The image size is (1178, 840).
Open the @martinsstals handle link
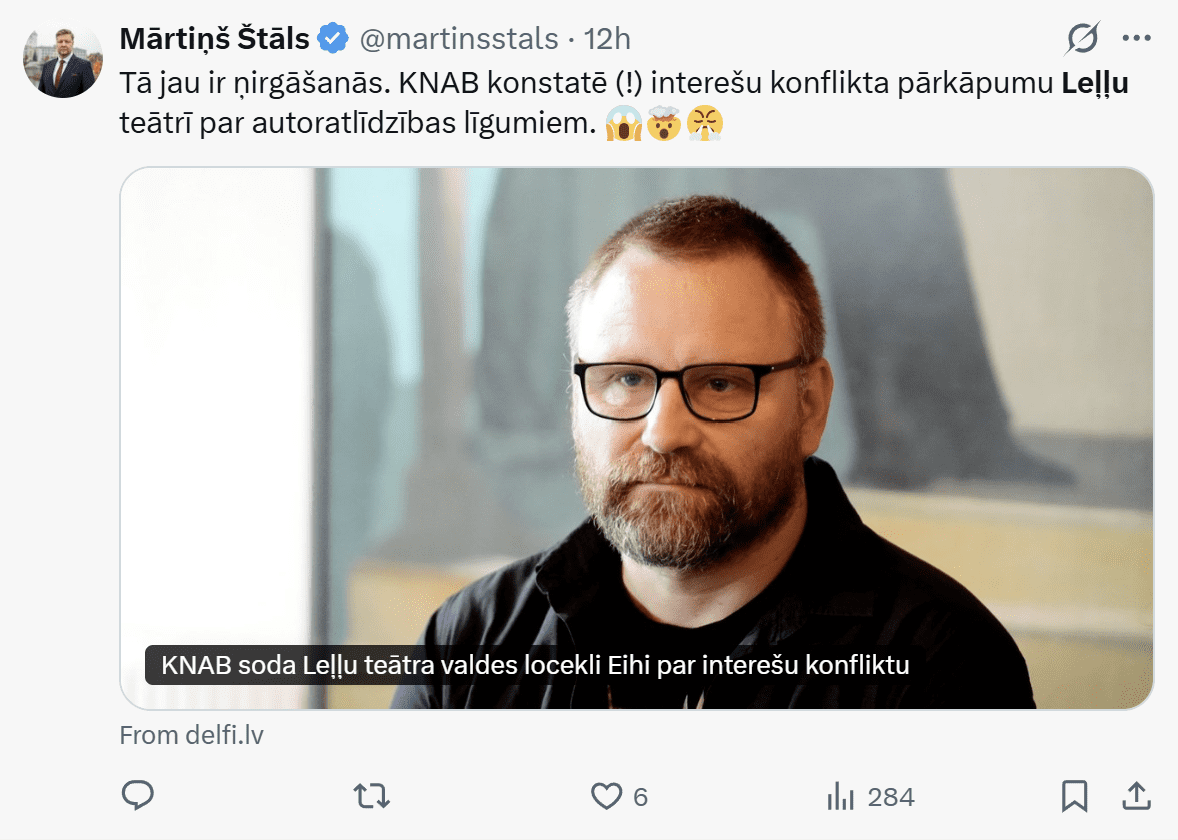(x=458, y=39)
